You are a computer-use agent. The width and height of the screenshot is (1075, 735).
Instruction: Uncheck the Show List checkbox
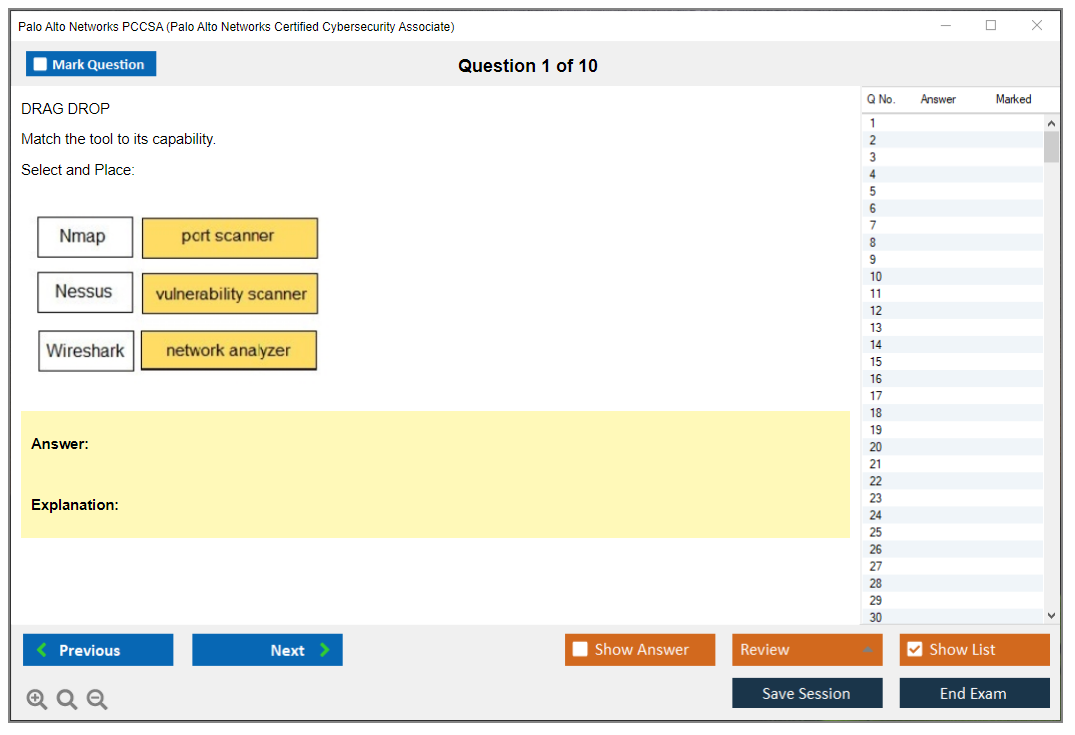(x=914, y=650)
